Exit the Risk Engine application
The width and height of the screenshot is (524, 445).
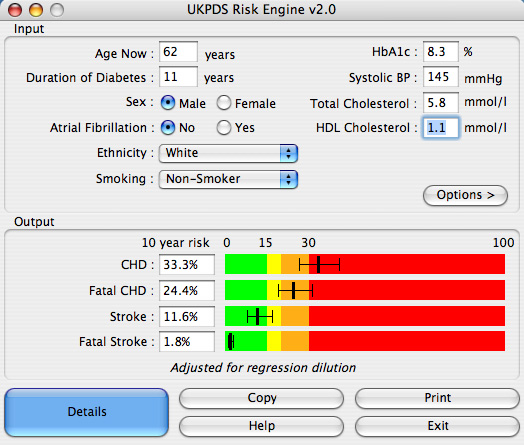click(x=437, y=426)
